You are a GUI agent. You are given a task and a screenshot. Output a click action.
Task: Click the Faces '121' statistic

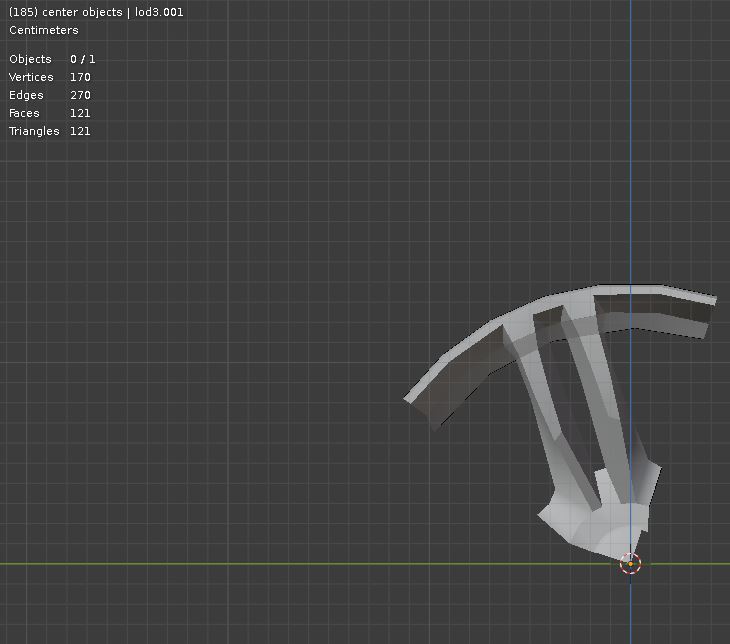[x=80, y=113]
